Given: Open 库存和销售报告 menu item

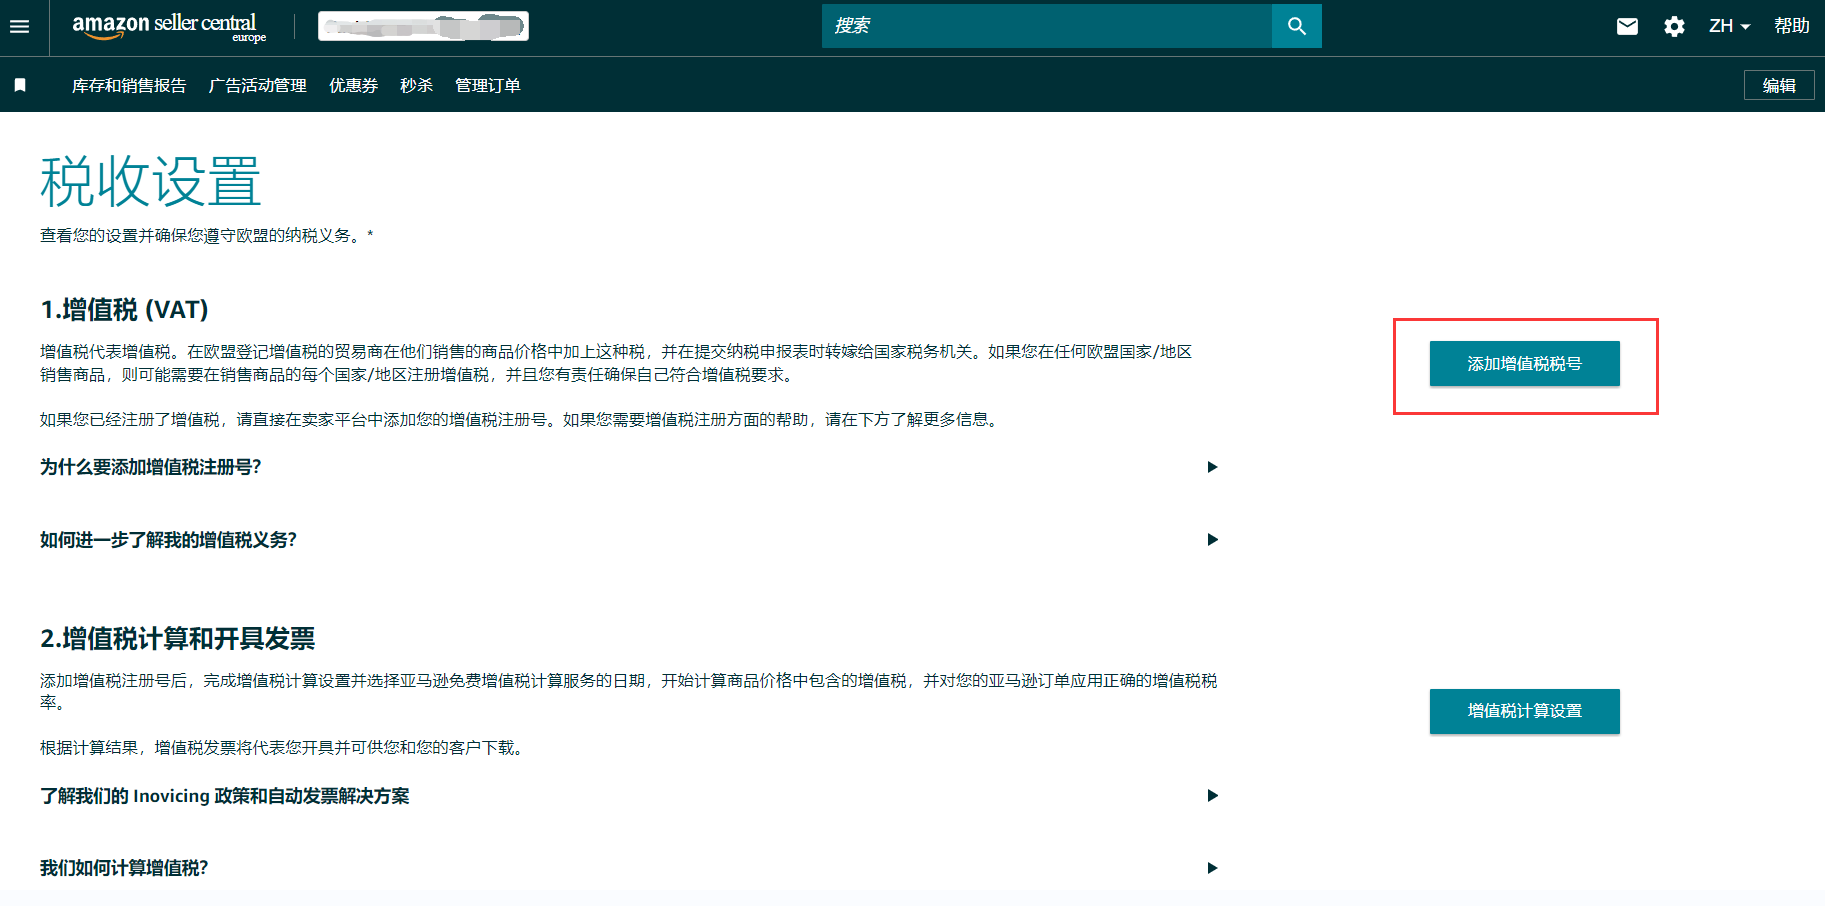Looking at the screenshot, I should 130,85.
